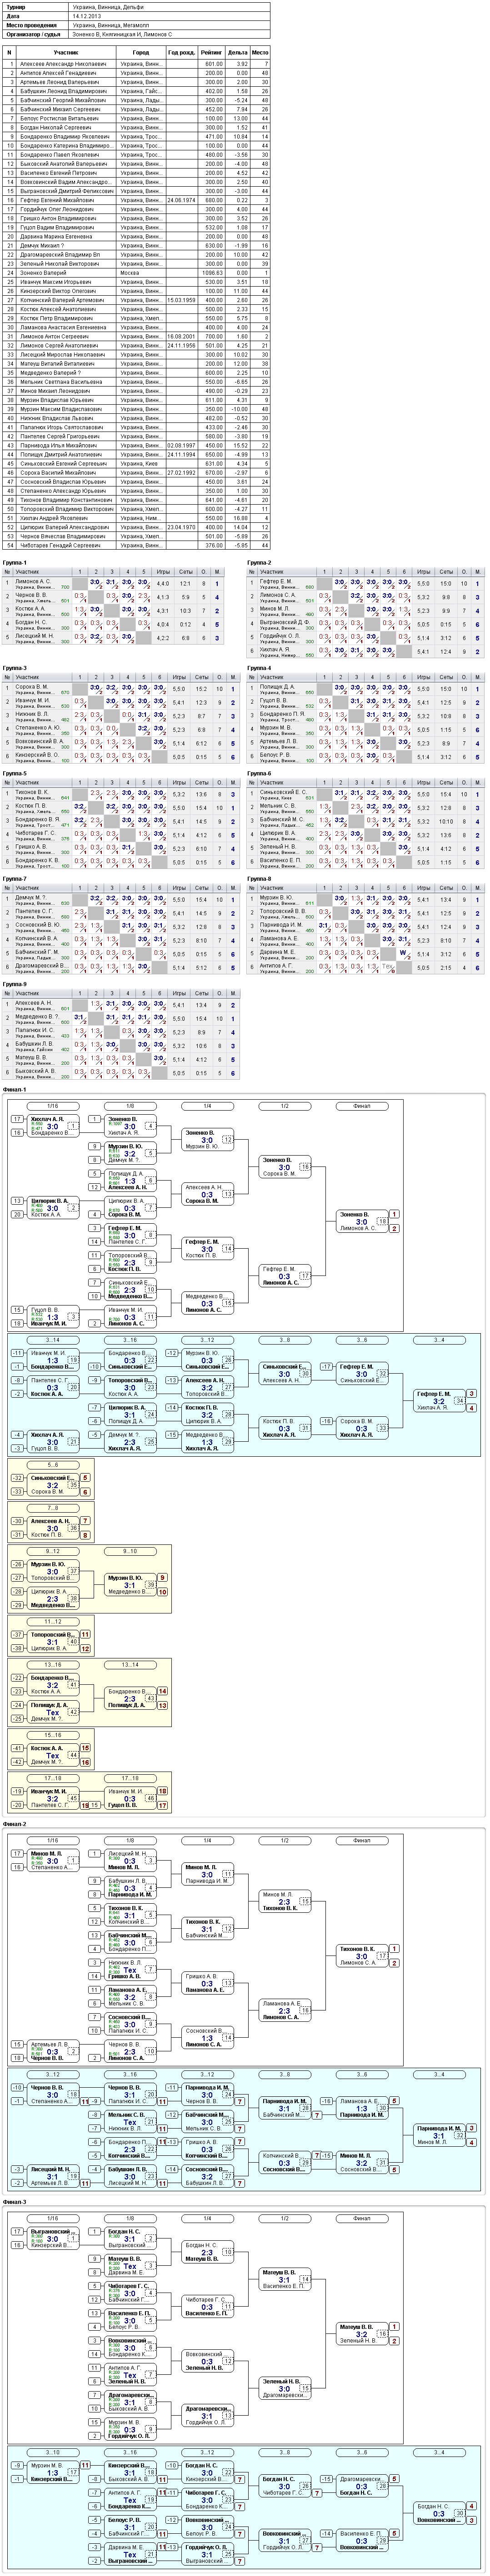The height and width of the screenshot is (2576, 490).
Task: Click the 'Группа-3' heading
Action: 15,668
